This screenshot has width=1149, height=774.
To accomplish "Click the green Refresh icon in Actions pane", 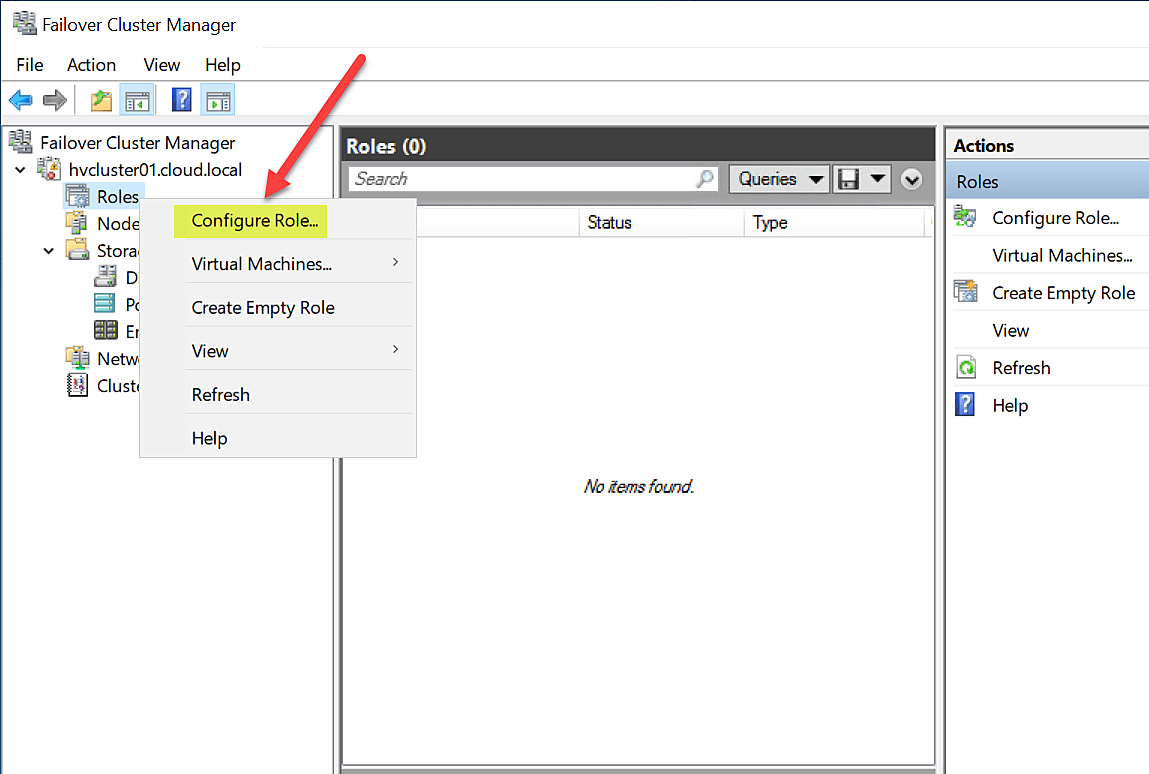I will (x=966, y=367).
